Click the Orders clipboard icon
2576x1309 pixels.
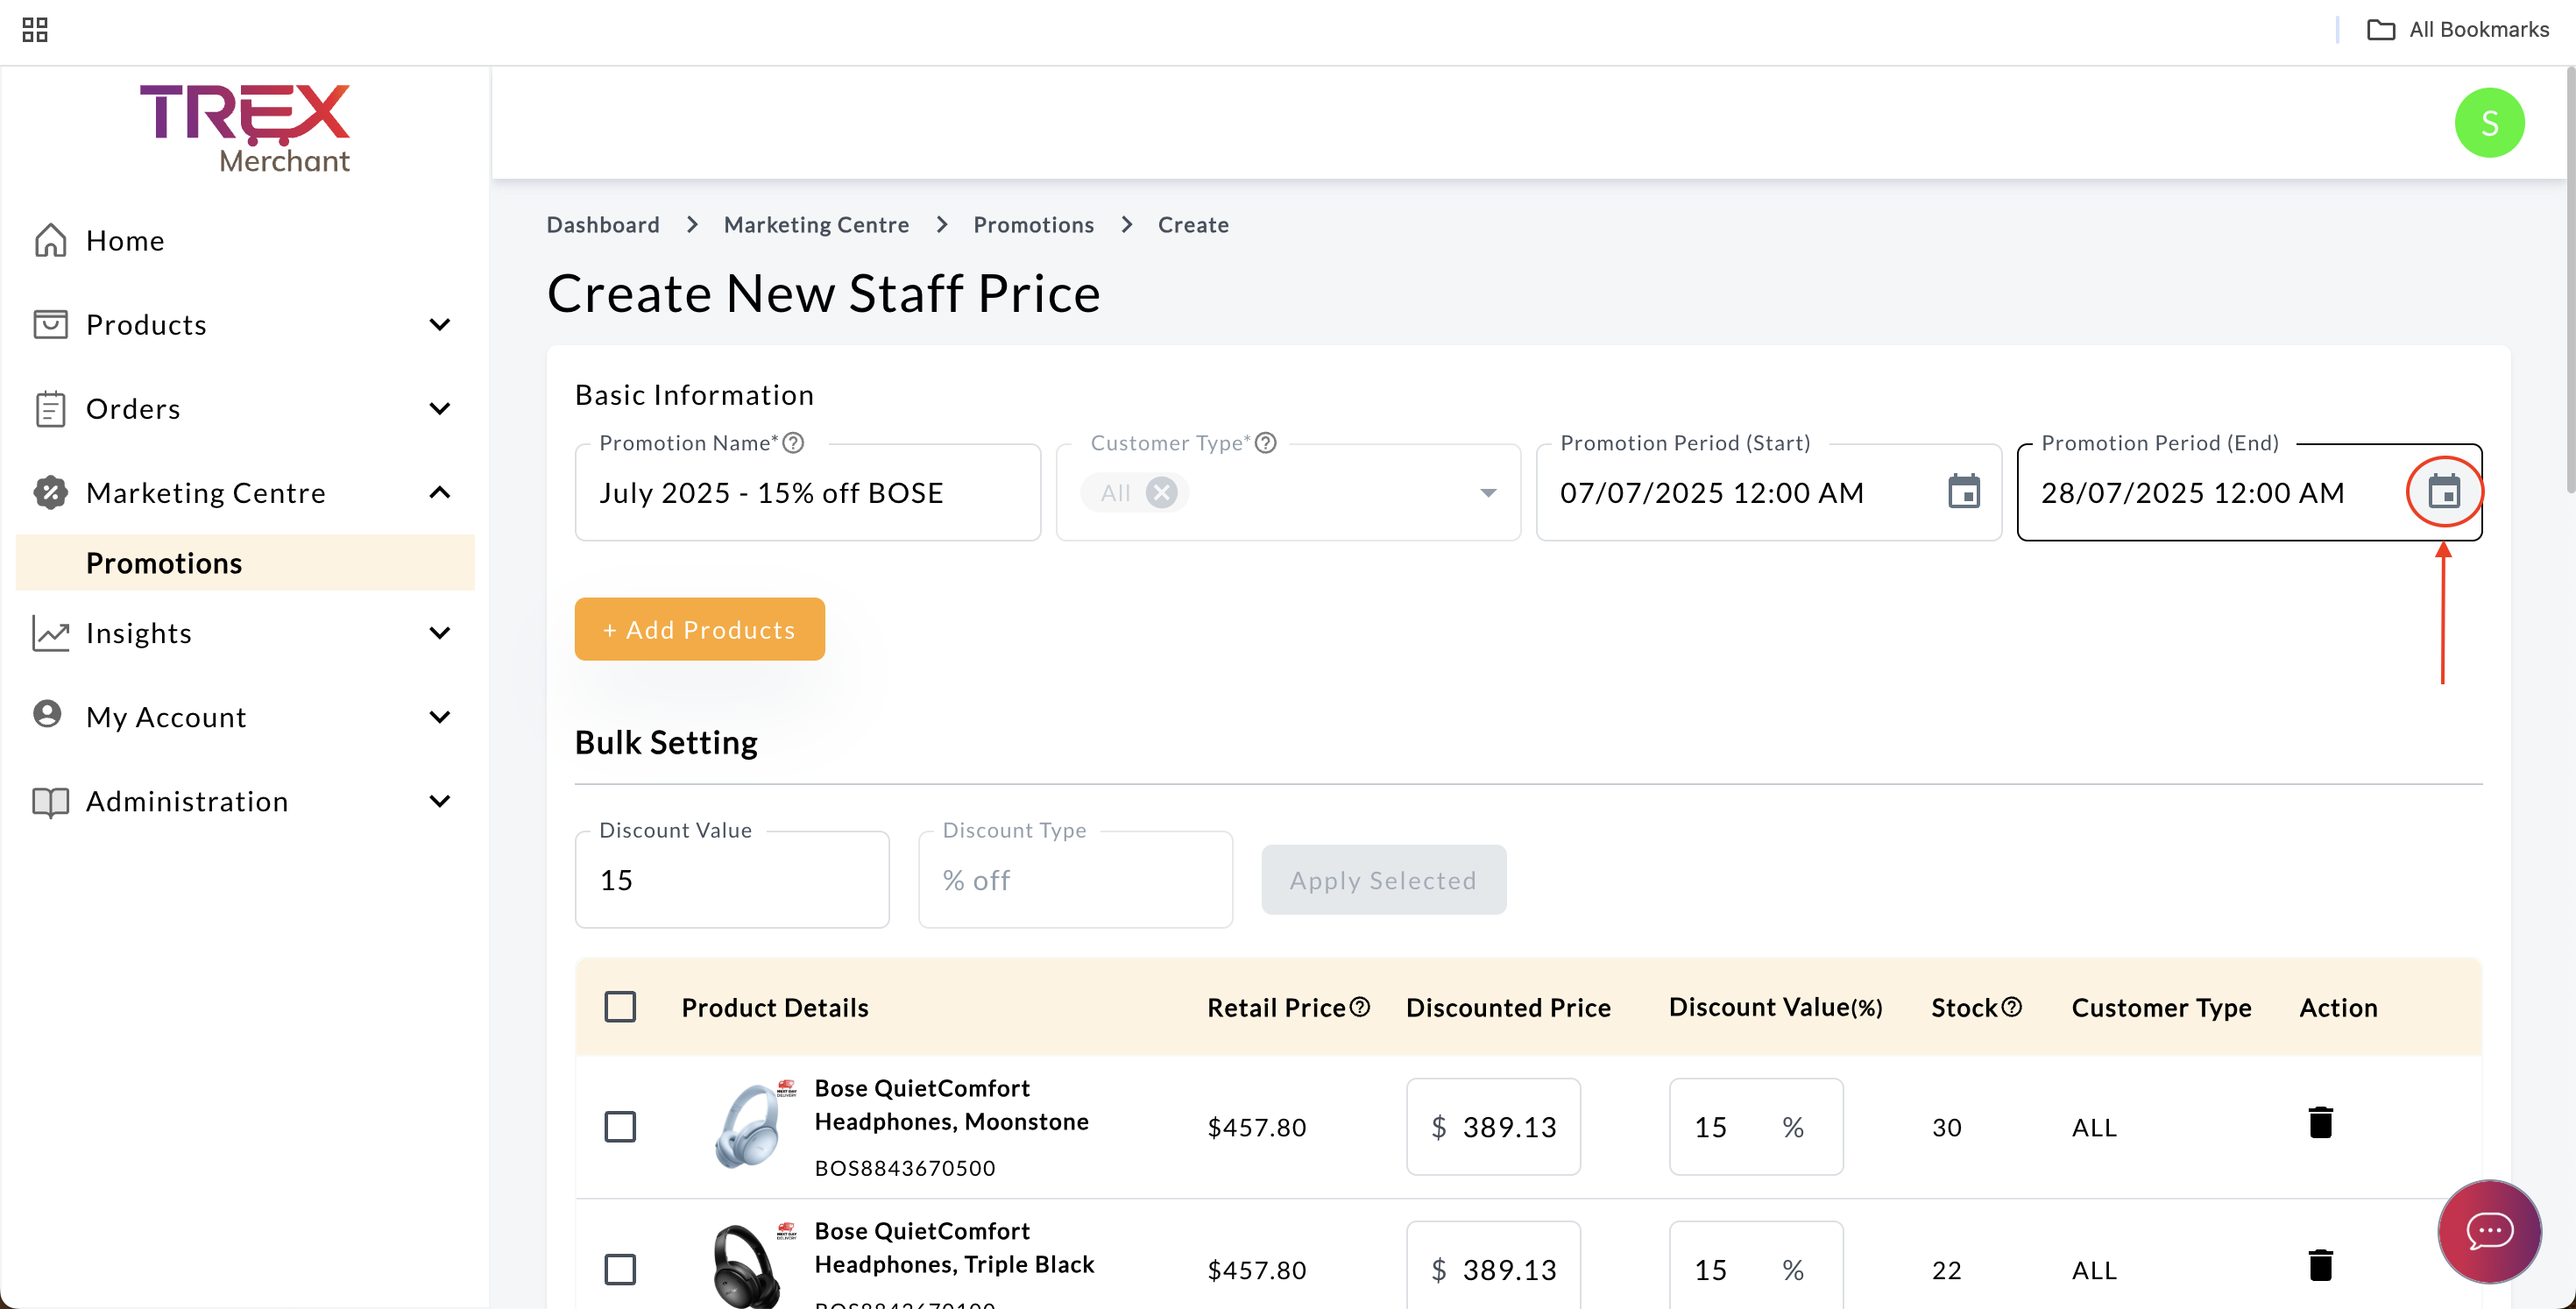50,408
